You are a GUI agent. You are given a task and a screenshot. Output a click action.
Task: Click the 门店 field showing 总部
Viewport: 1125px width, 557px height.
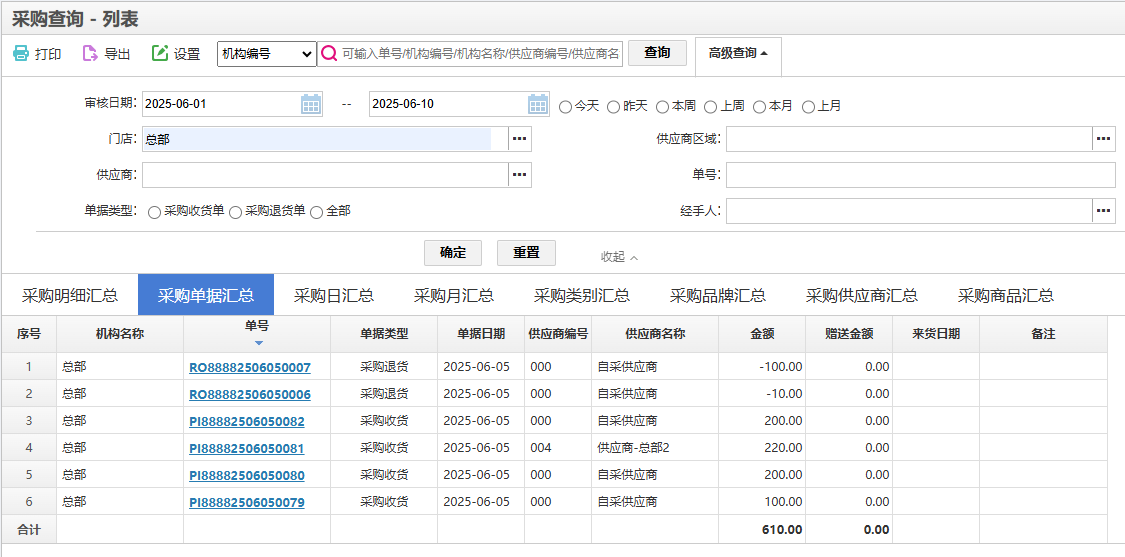tap(325, 139)
